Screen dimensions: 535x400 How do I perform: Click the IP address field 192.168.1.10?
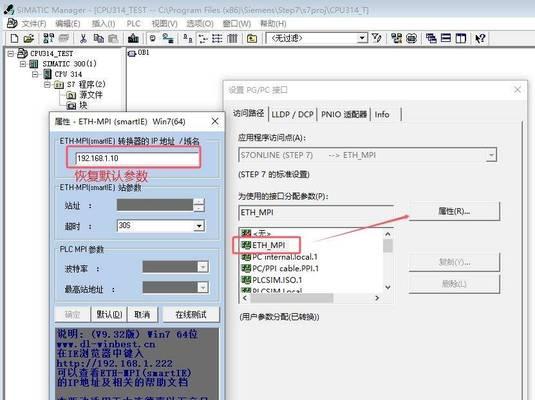[137, 158]
